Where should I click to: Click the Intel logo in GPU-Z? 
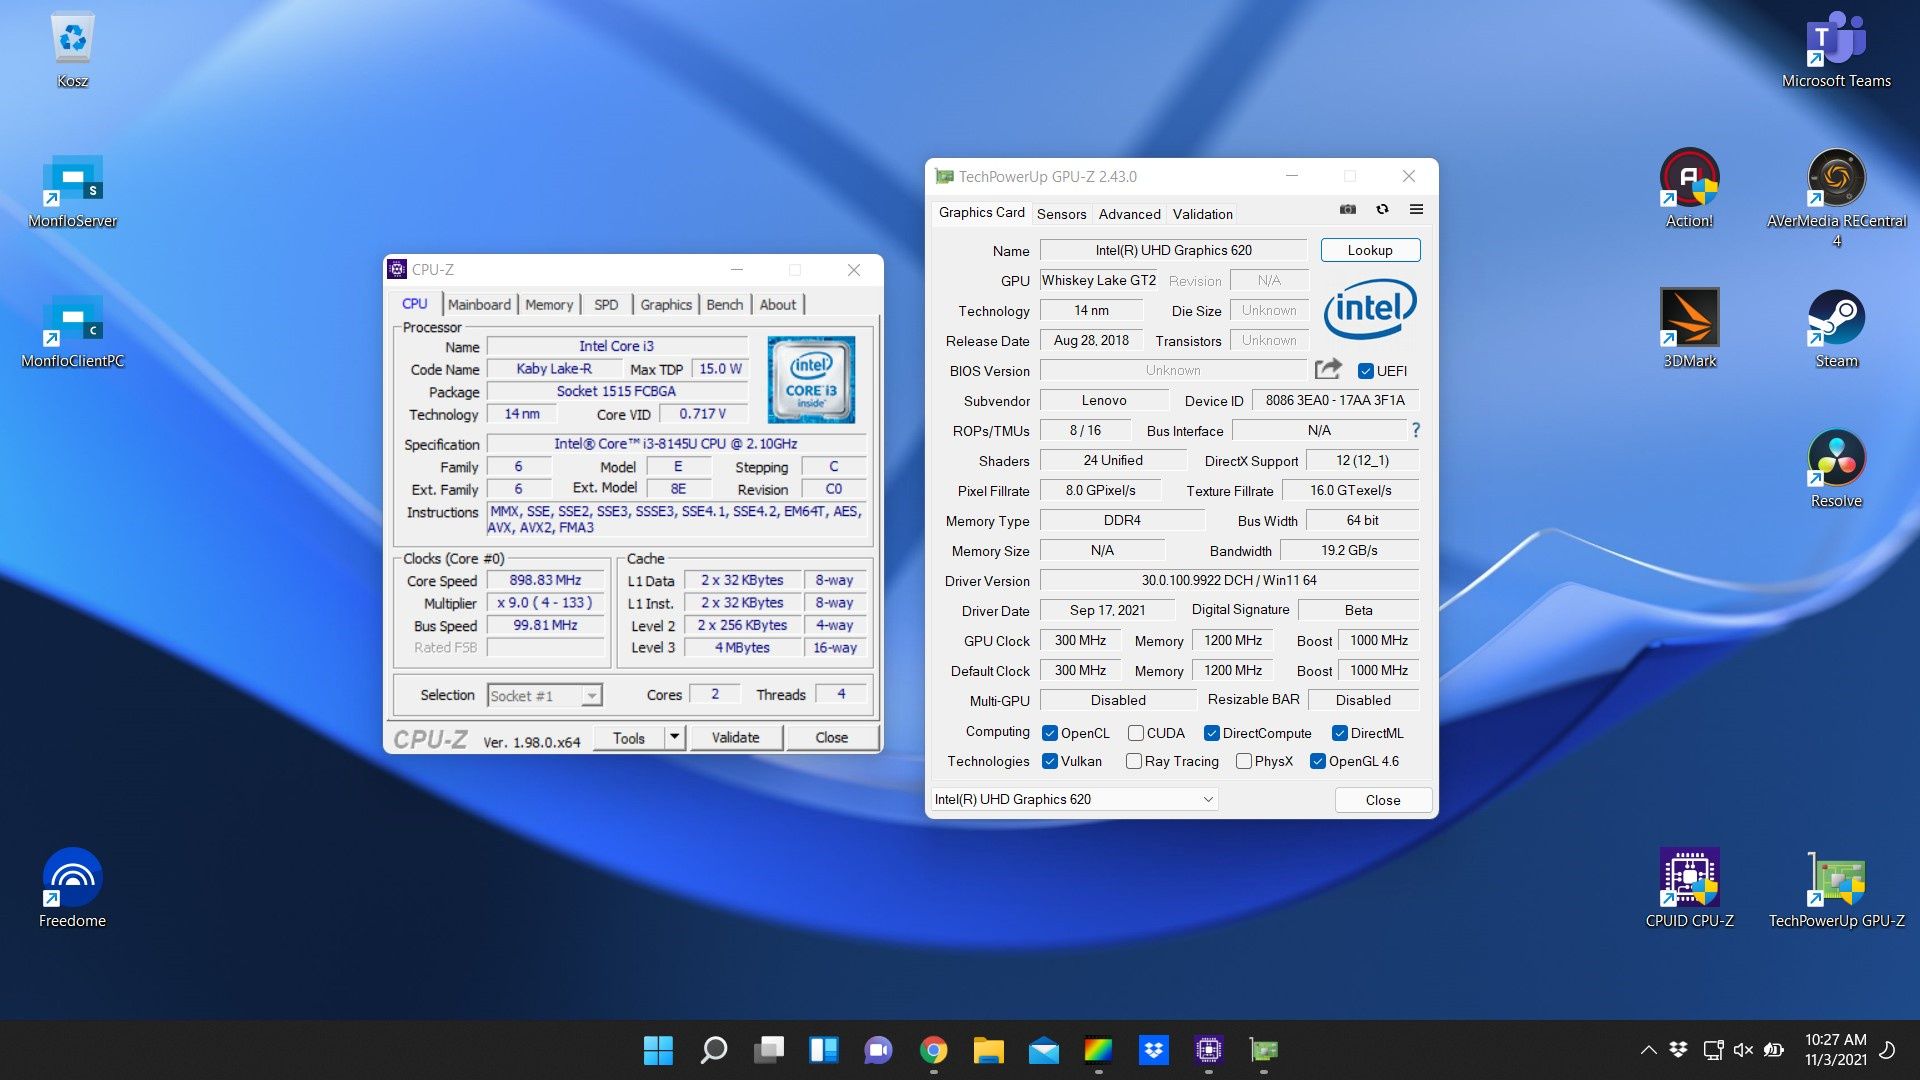1370,309
